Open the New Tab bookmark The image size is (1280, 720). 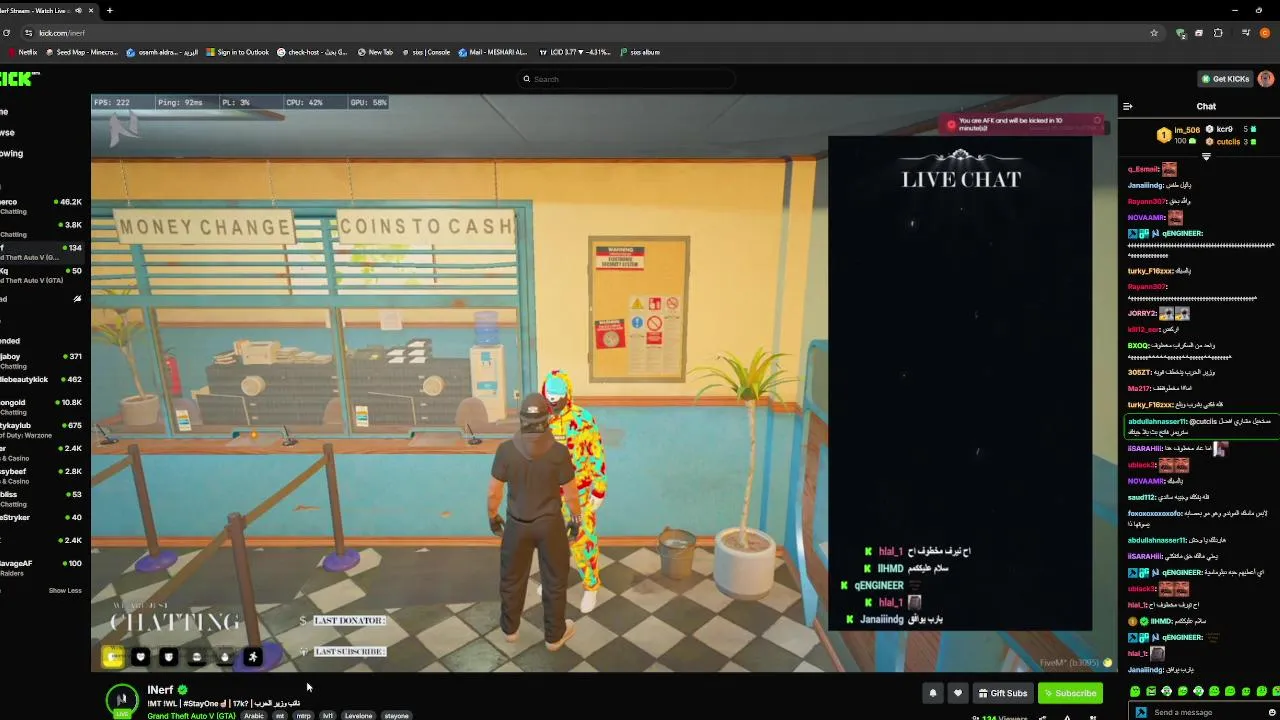375,52
